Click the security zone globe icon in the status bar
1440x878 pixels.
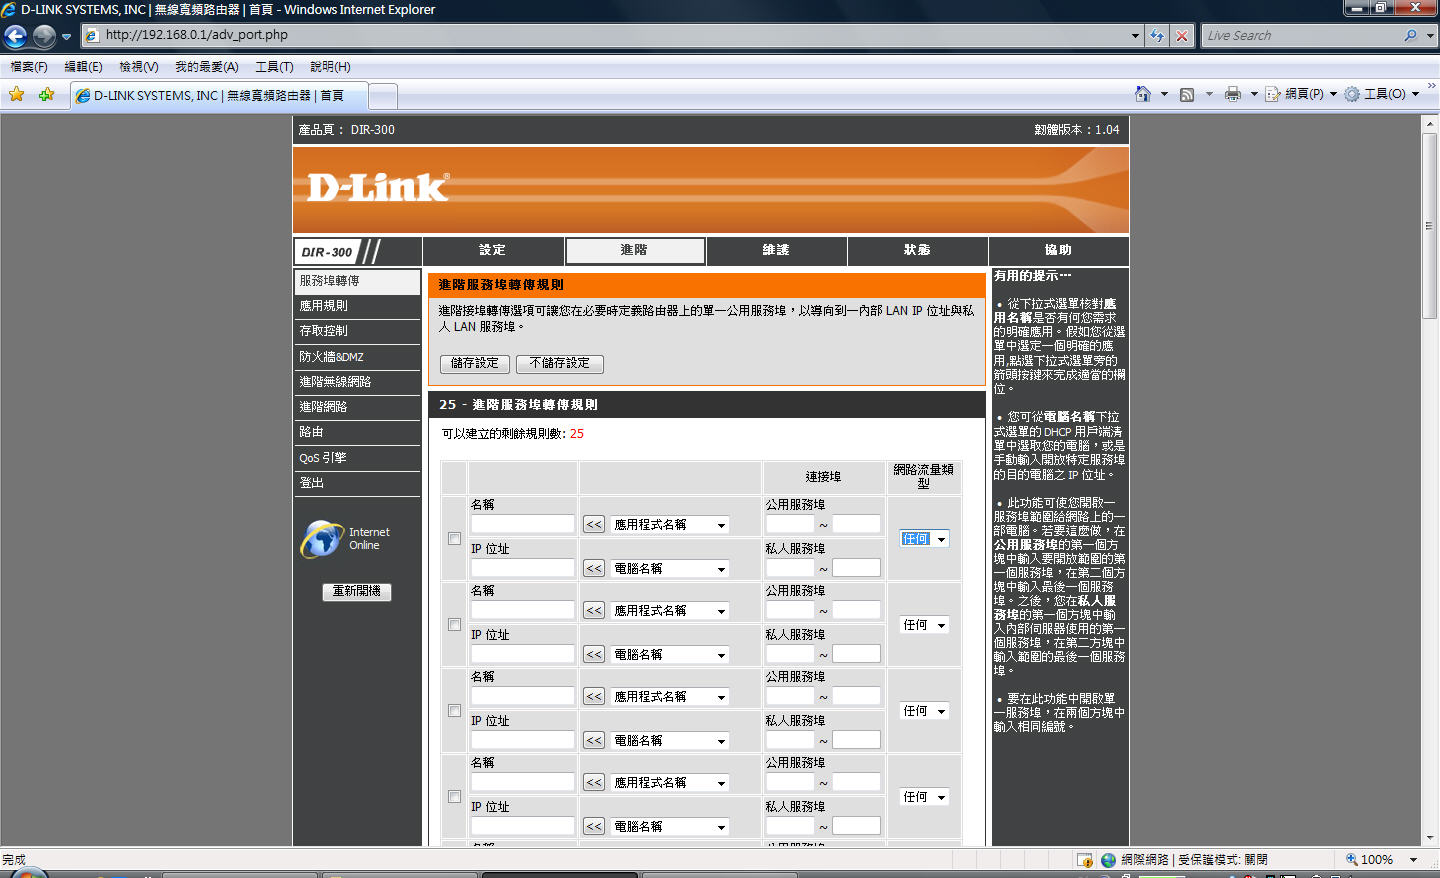[x=1108, y=860]
